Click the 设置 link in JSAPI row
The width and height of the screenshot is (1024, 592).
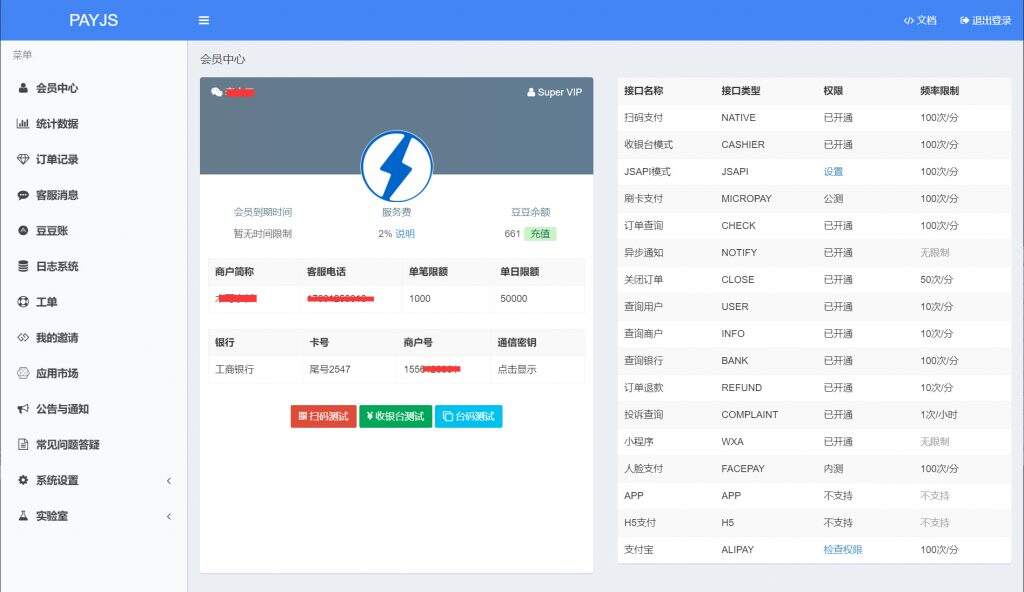pos(833,171)
